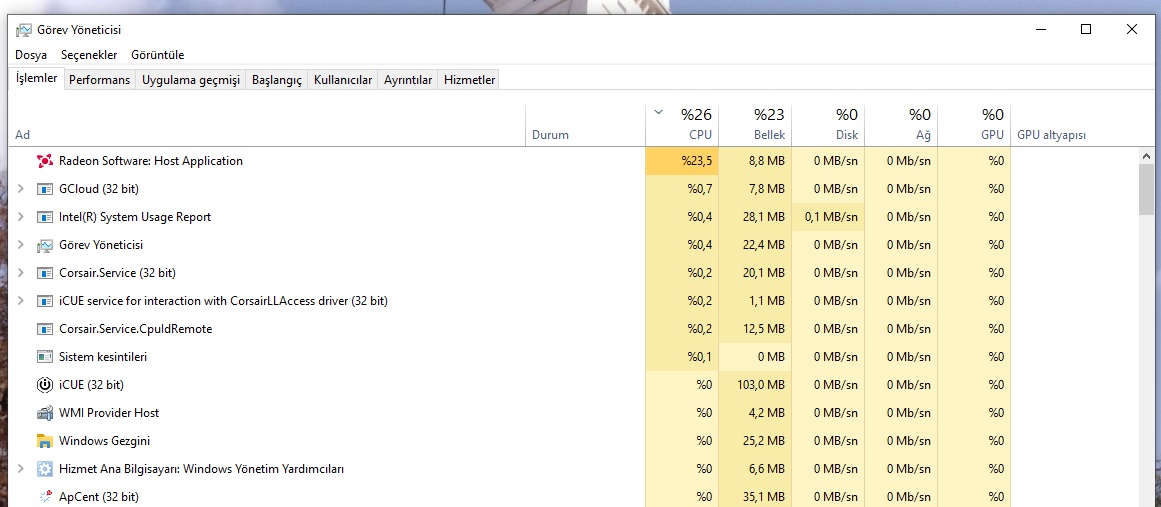Click the WMI Provider Host icon
The image size is (1161, 507).
pos(44,413)
